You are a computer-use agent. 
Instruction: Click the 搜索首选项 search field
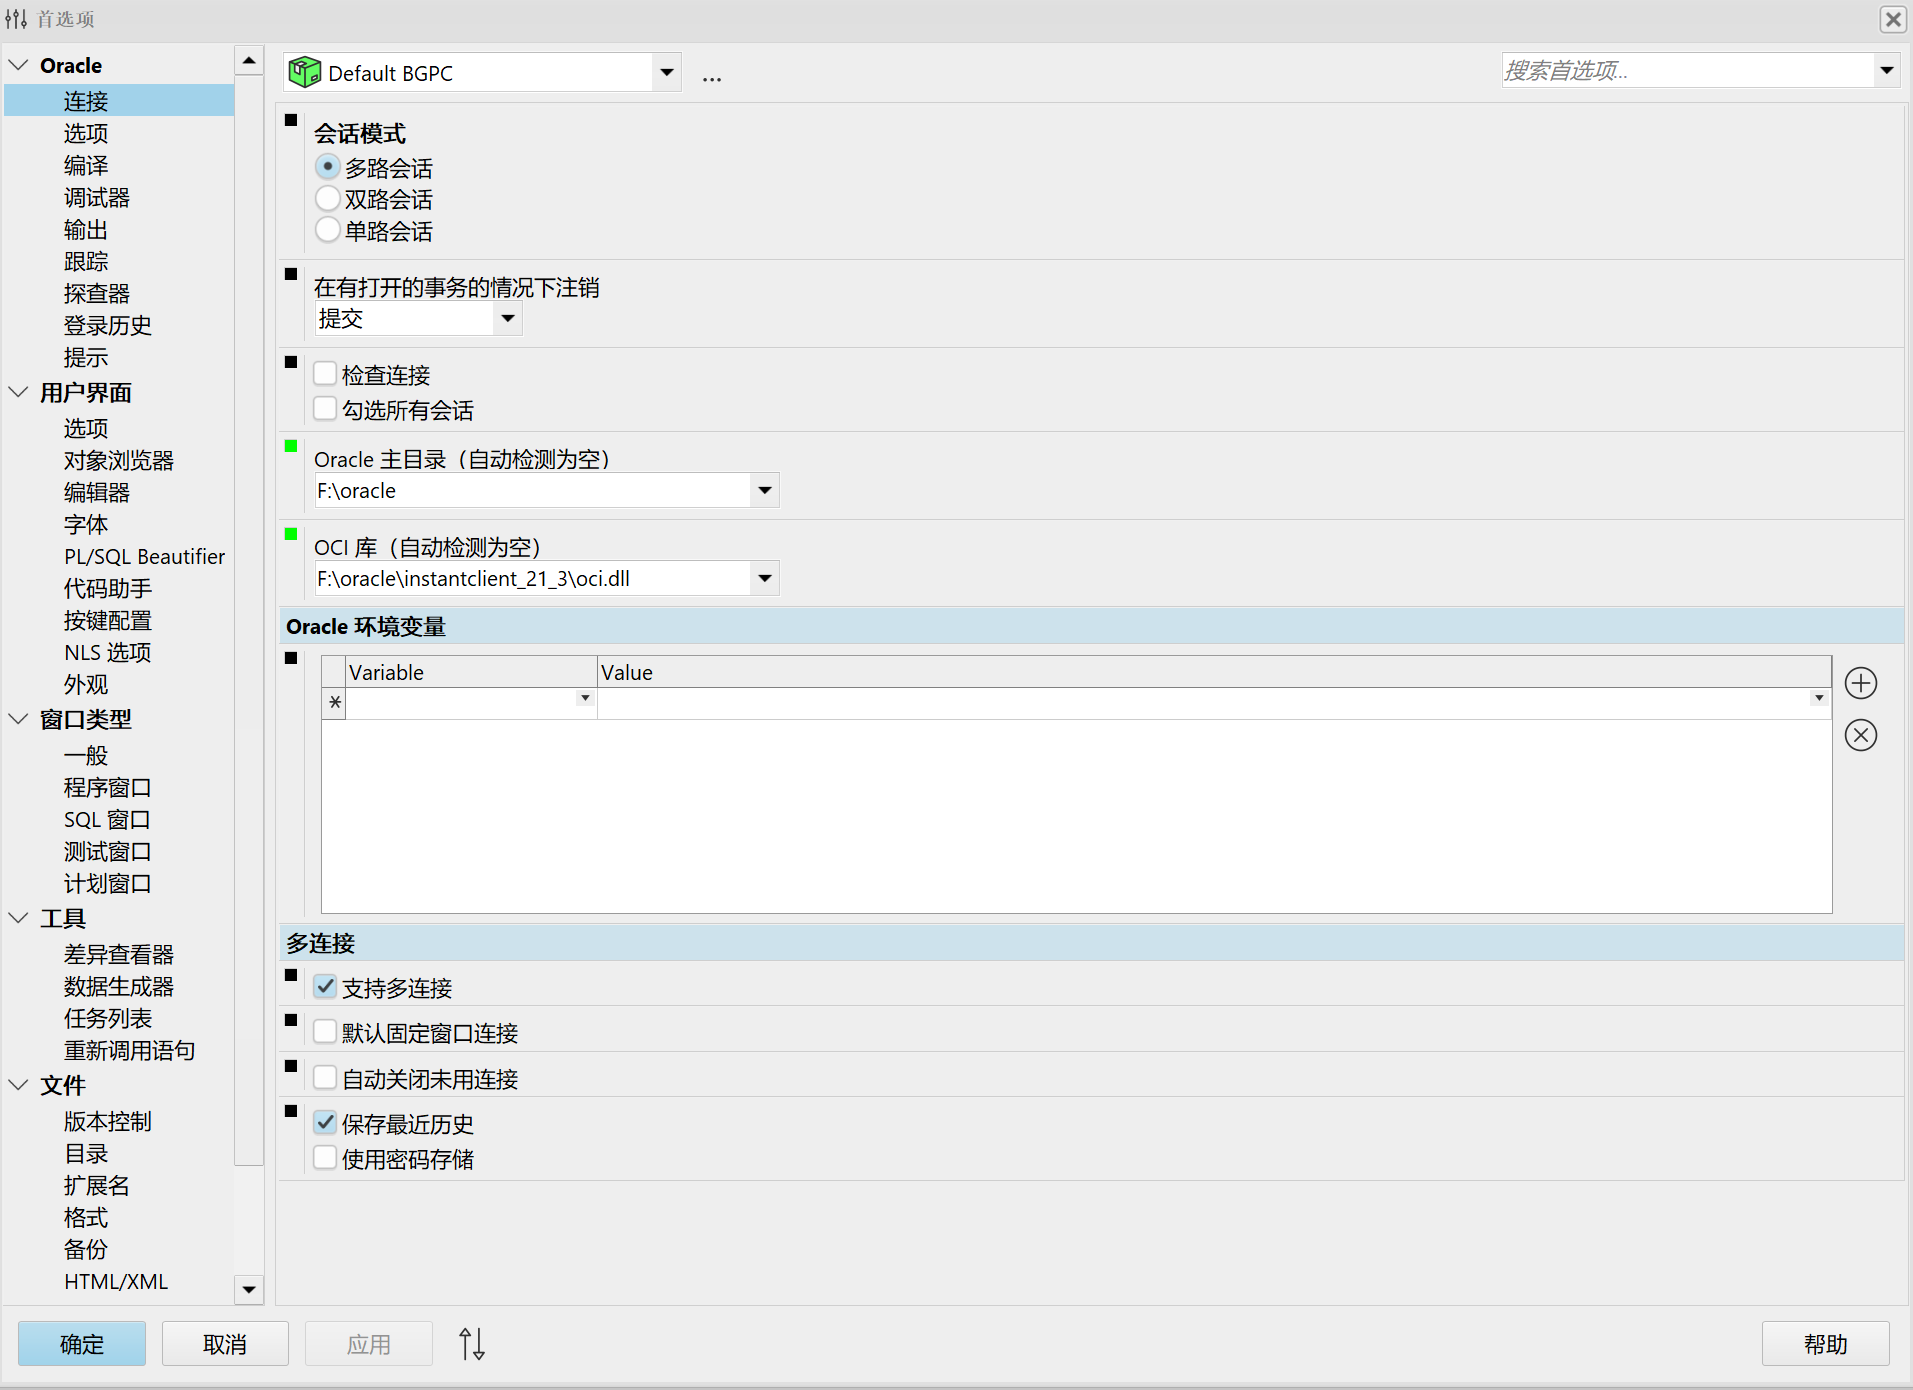click(1687, 70)
